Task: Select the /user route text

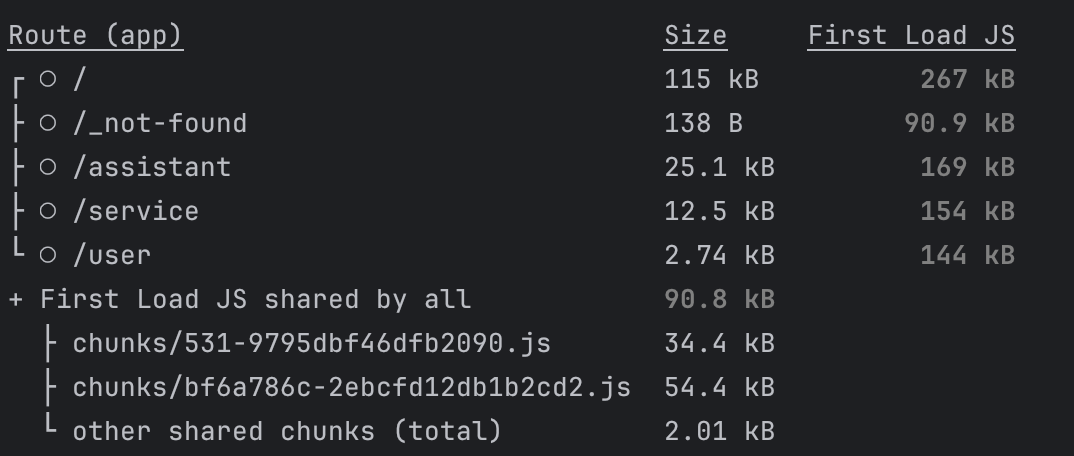Action: (x=111, y=256)
